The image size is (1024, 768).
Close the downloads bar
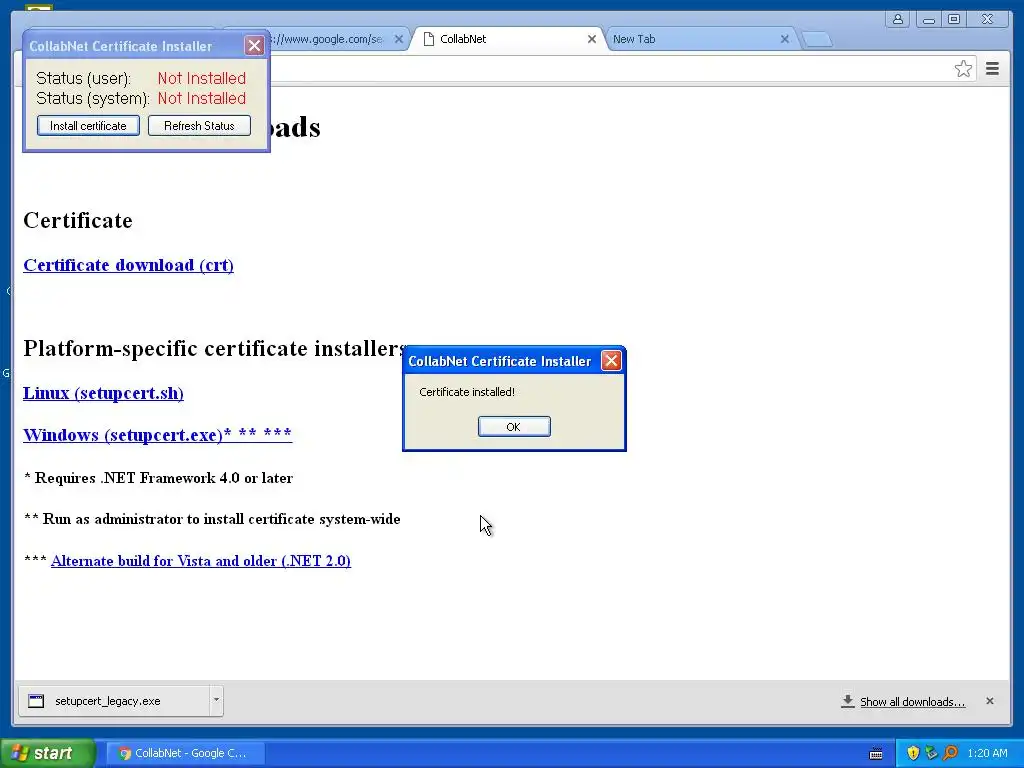pos(989,701)
